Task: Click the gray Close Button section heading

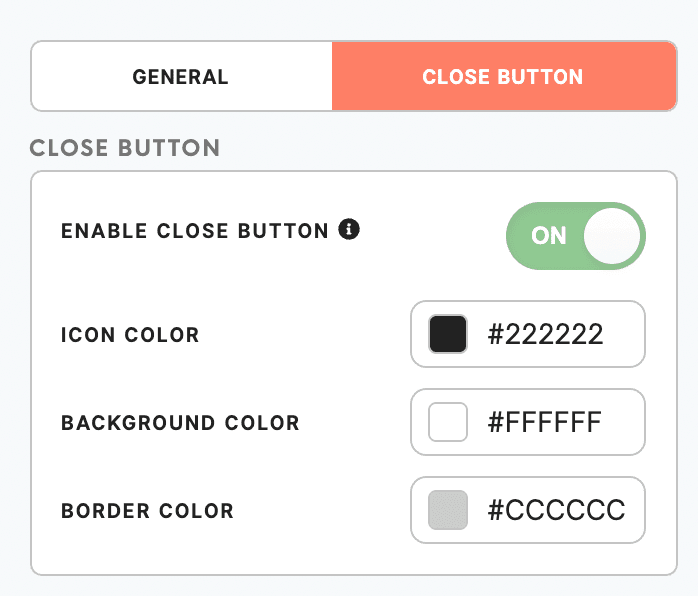Action: tap(125, 148)
